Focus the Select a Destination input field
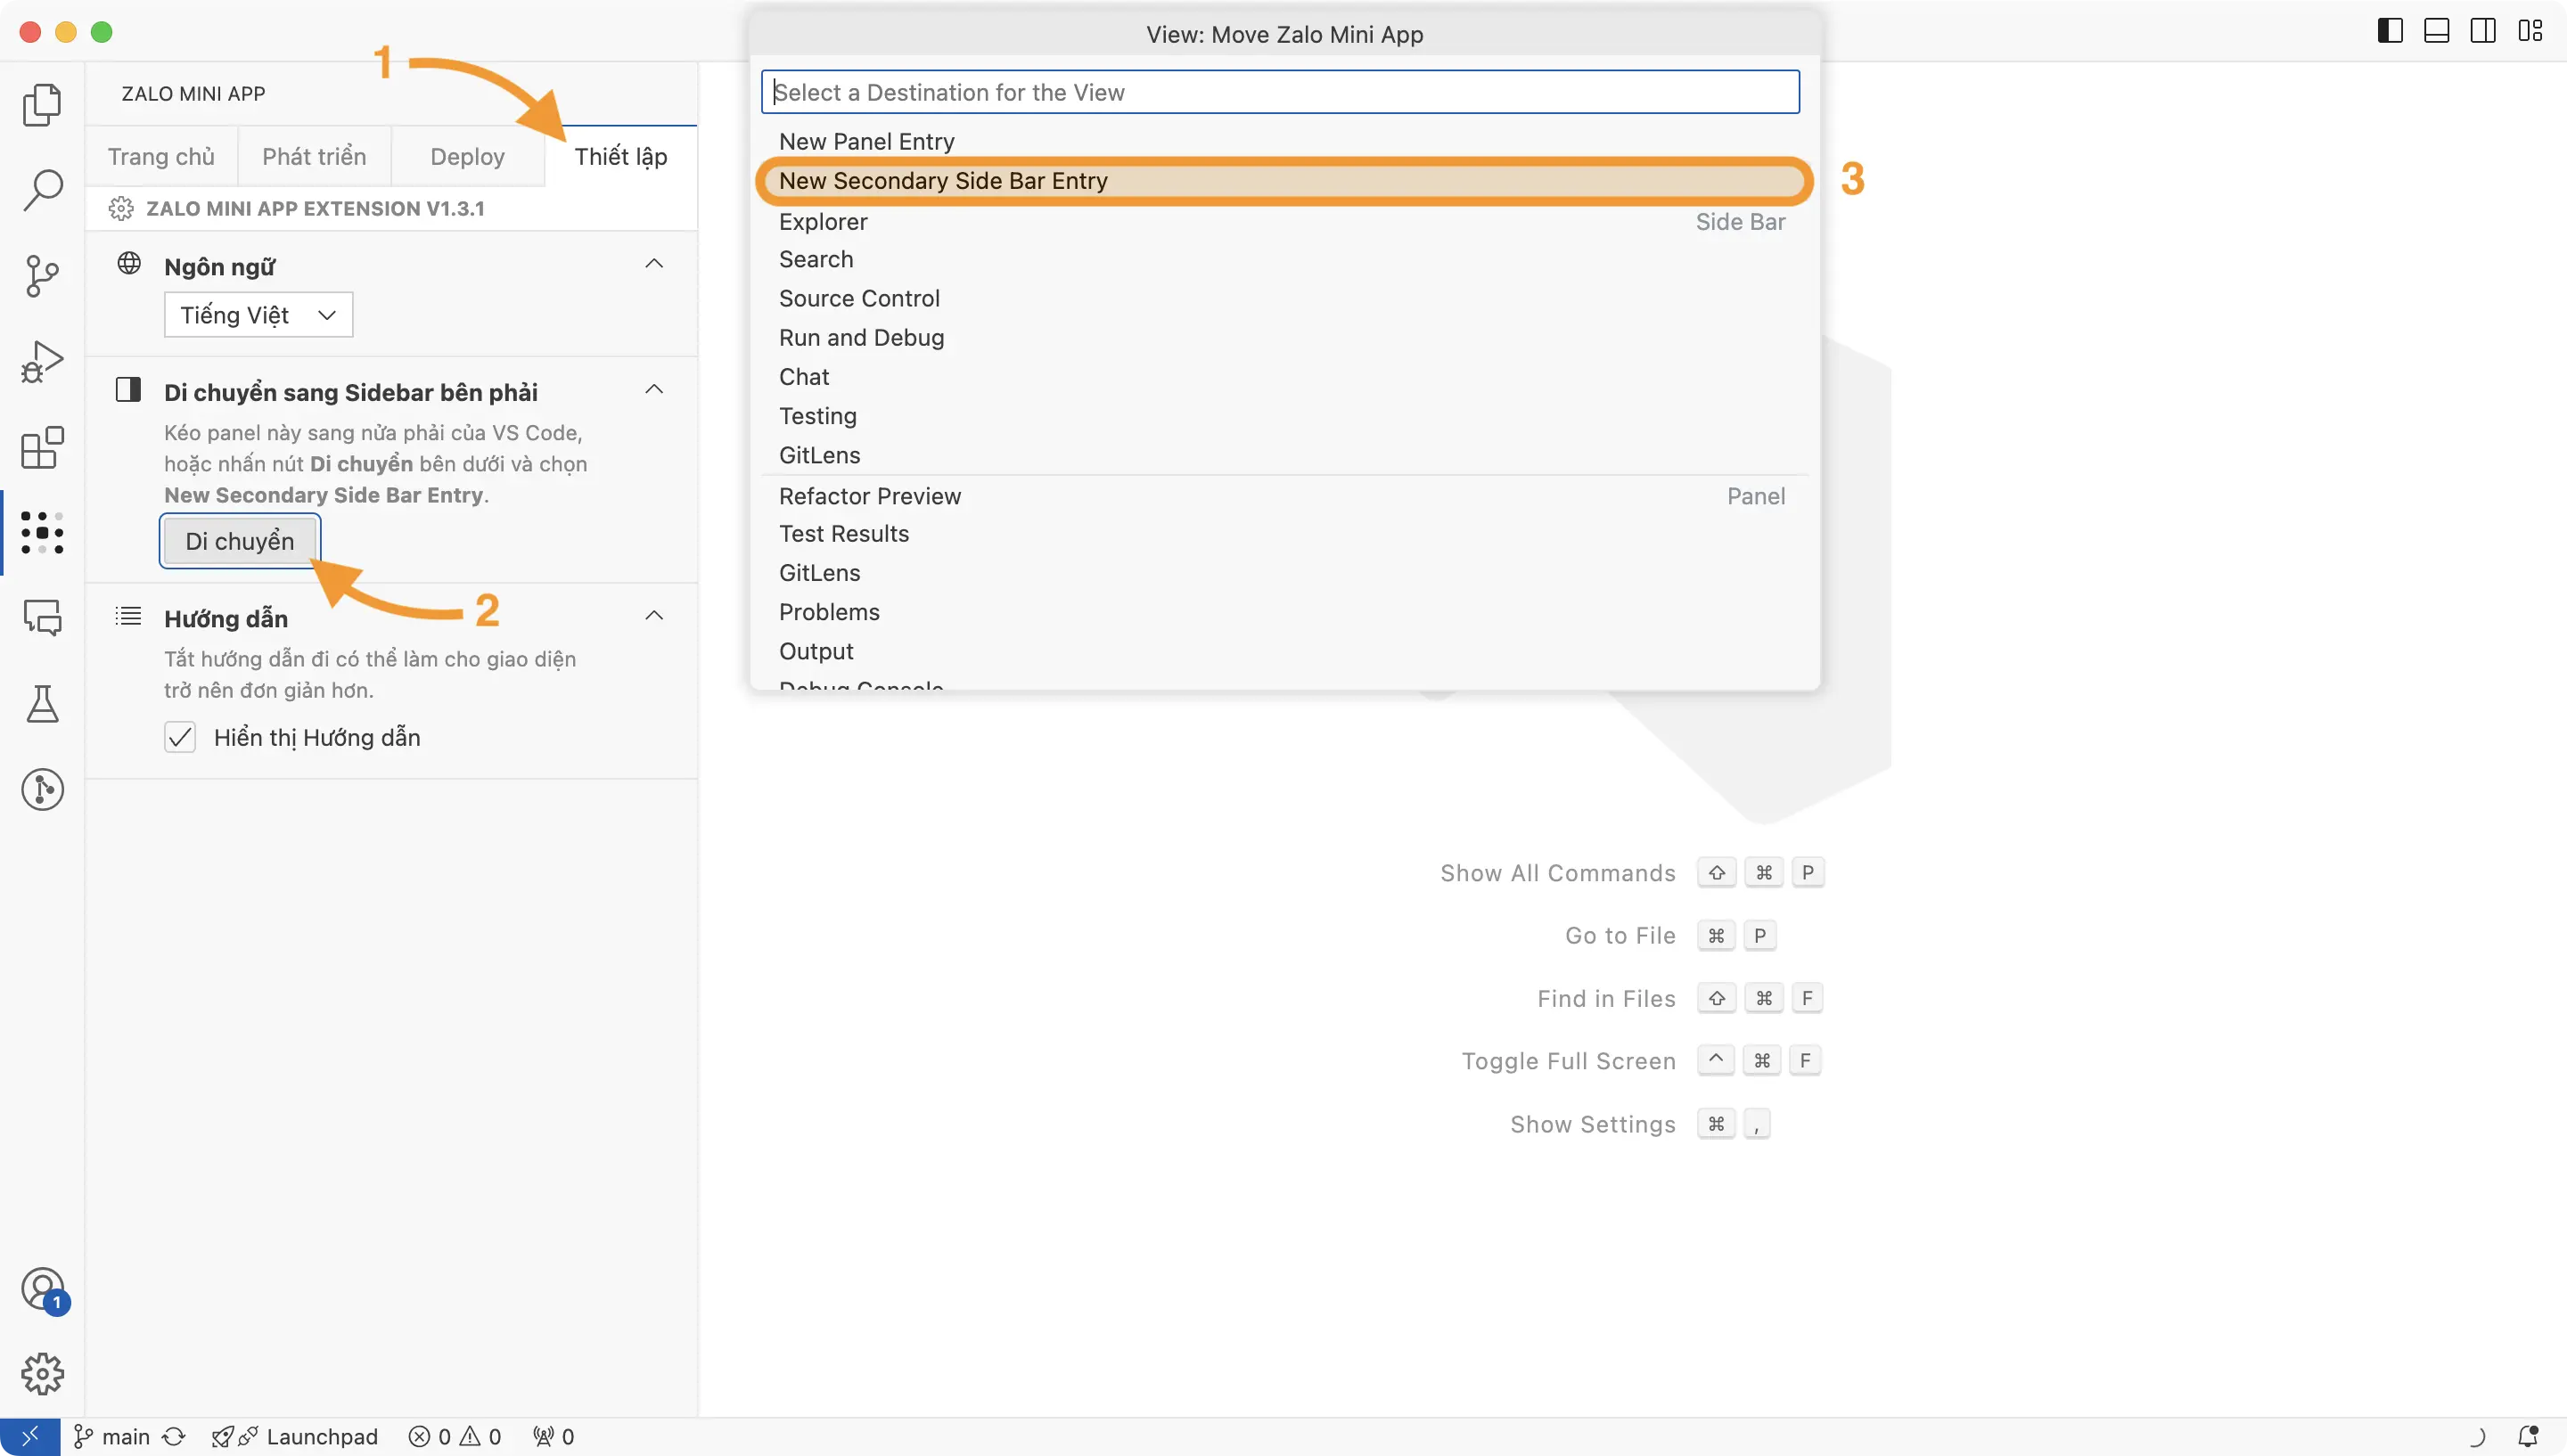2567x1456 pixels. [1280, 92]
